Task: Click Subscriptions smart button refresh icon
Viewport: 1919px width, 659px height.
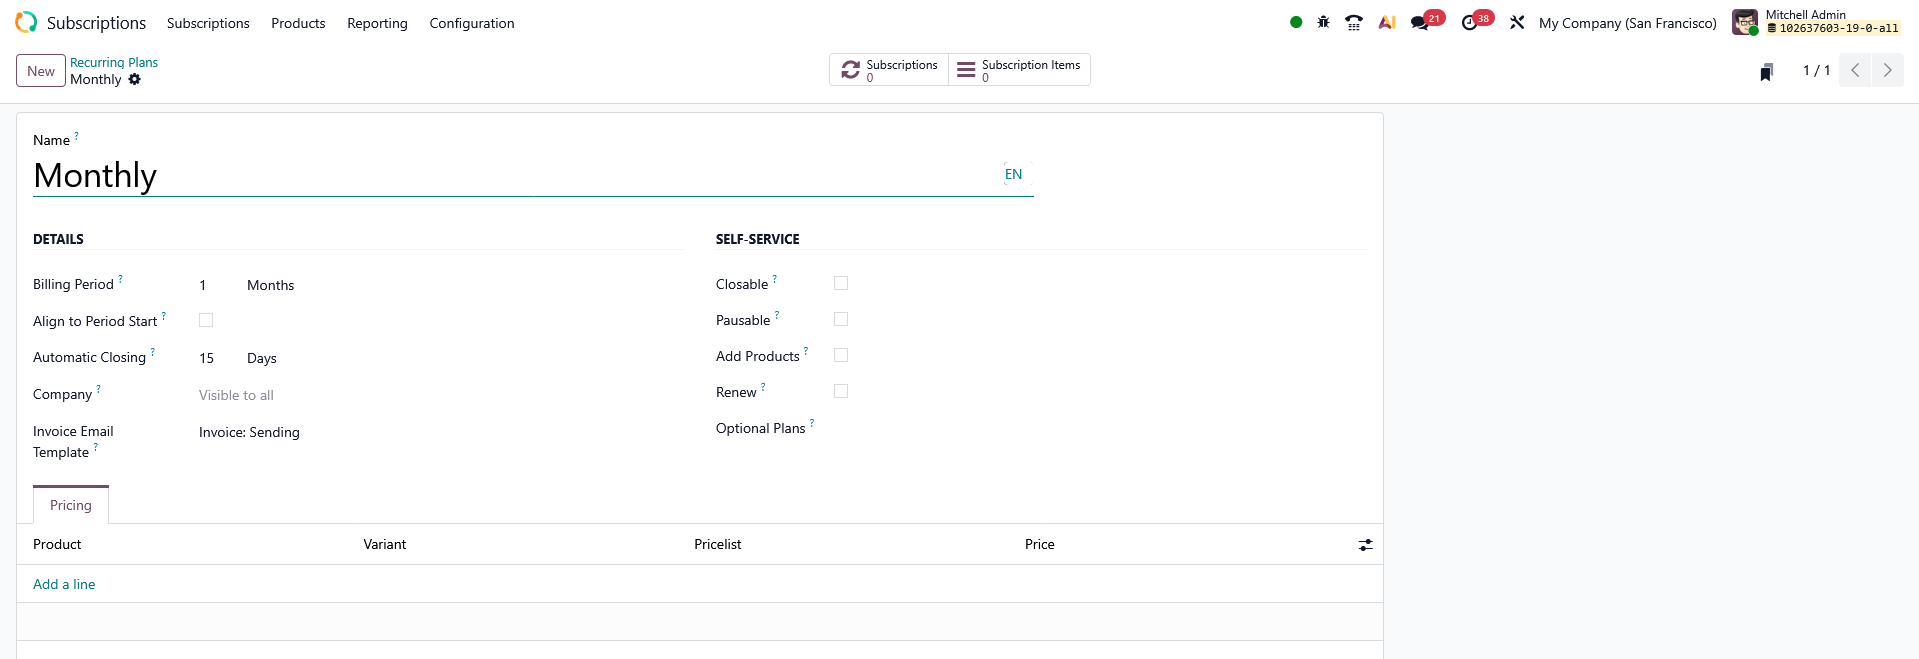Action: (851, 69)
